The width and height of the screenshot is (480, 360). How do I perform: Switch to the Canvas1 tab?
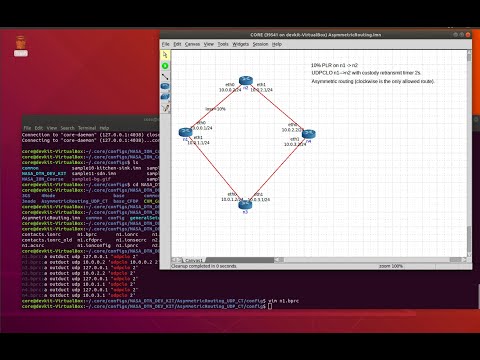(x=193, y=260)
